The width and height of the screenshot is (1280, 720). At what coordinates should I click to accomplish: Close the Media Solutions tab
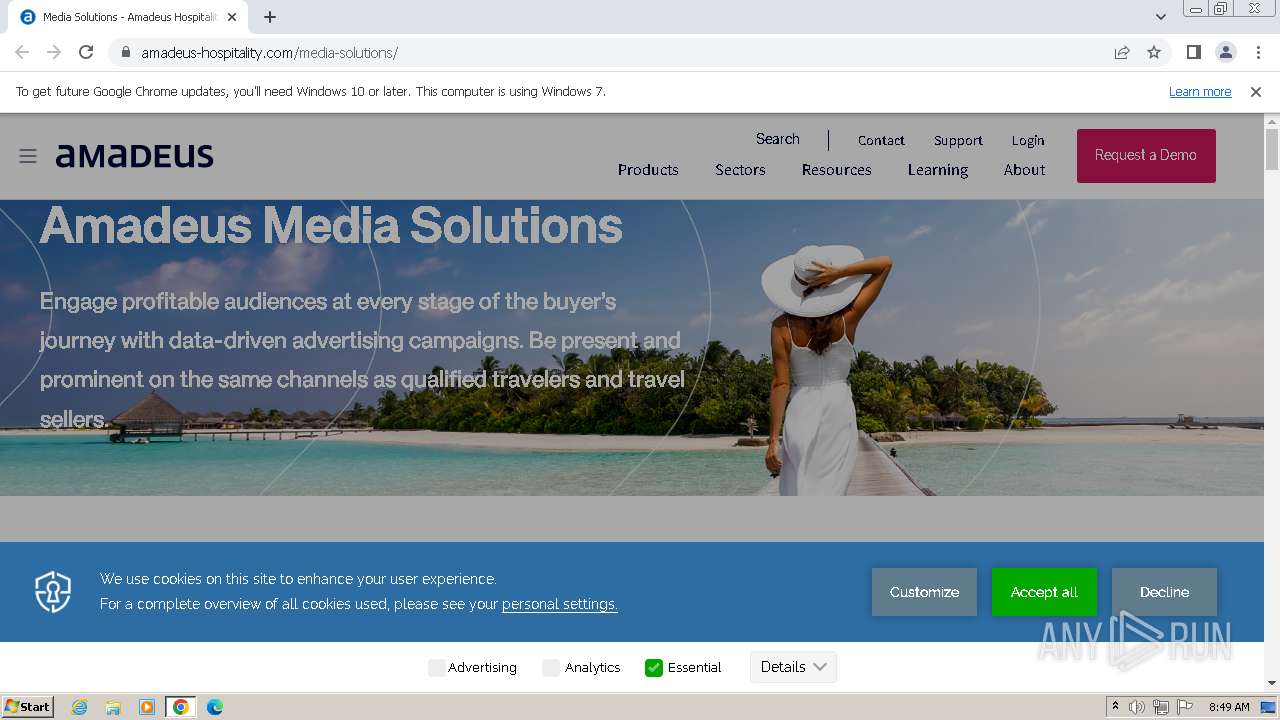pyautogui.click(x=232, y=17)
